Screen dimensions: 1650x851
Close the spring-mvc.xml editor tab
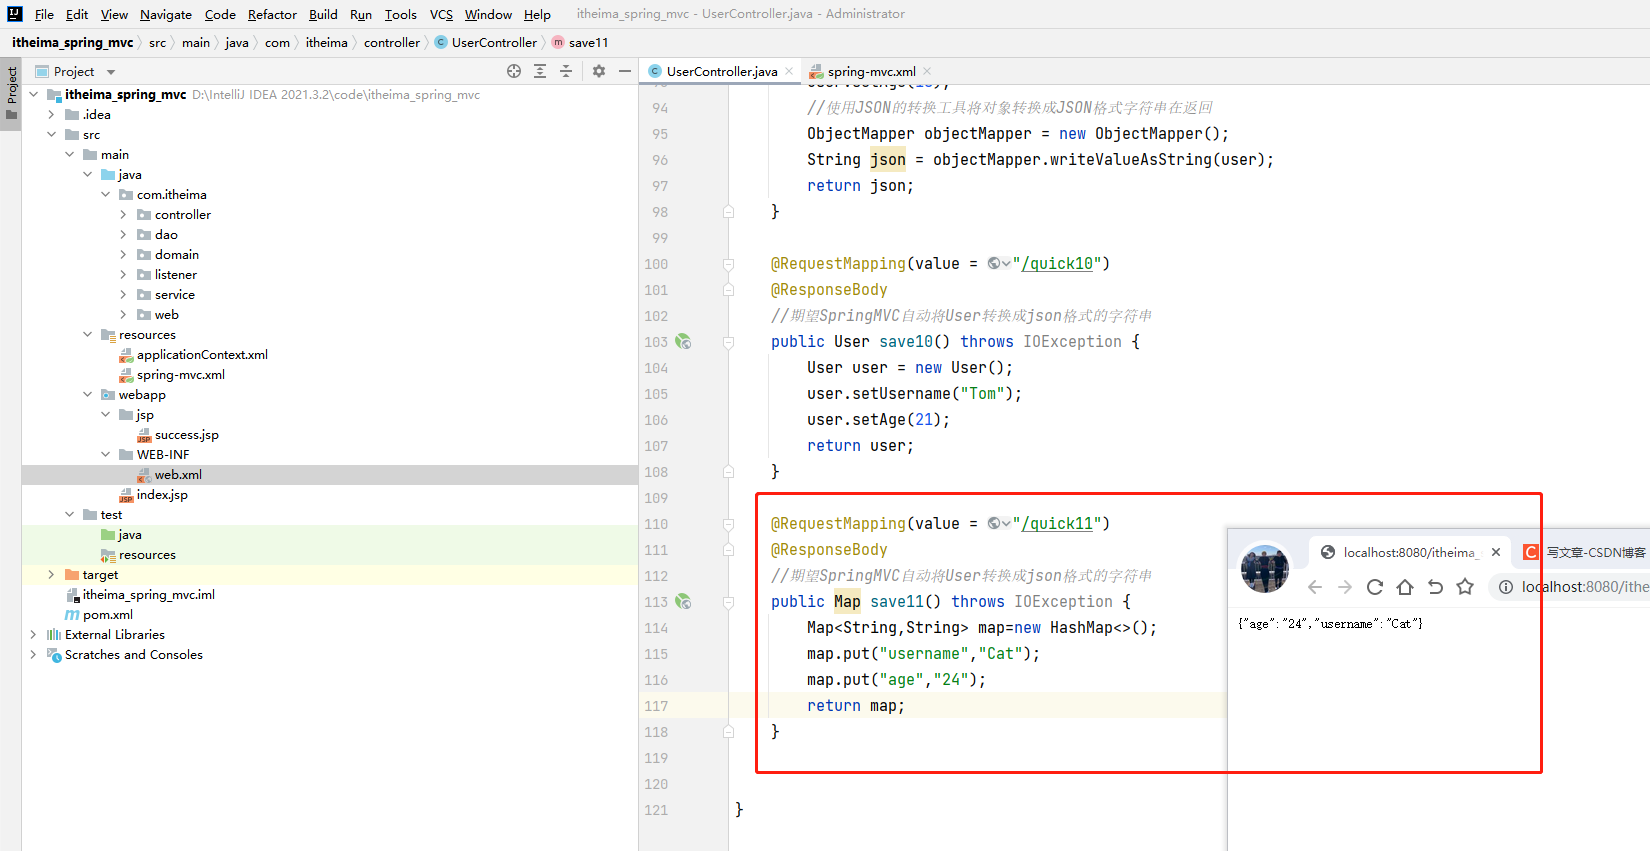tap(927, 71)
